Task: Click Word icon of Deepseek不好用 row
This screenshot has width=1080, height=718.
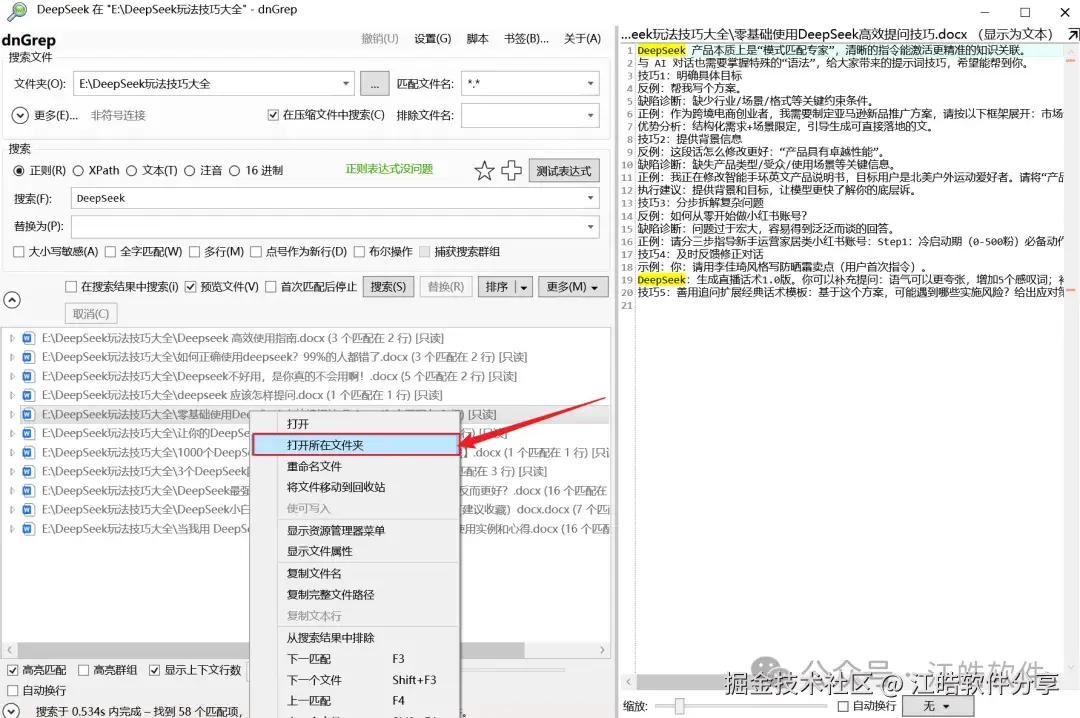Action: coord(28,376)
